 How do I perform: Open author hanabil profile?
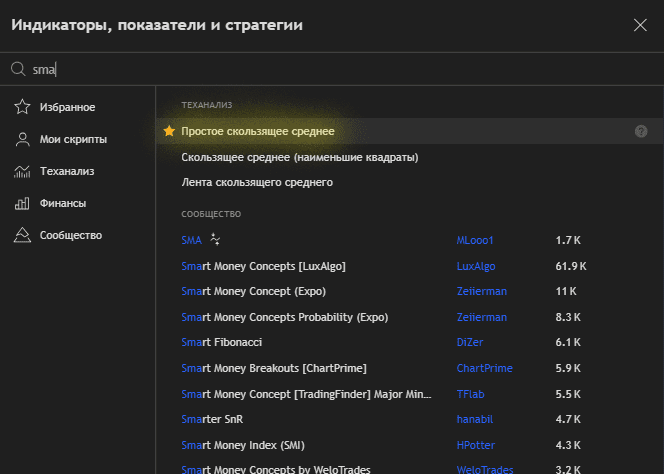click(475, 419)
